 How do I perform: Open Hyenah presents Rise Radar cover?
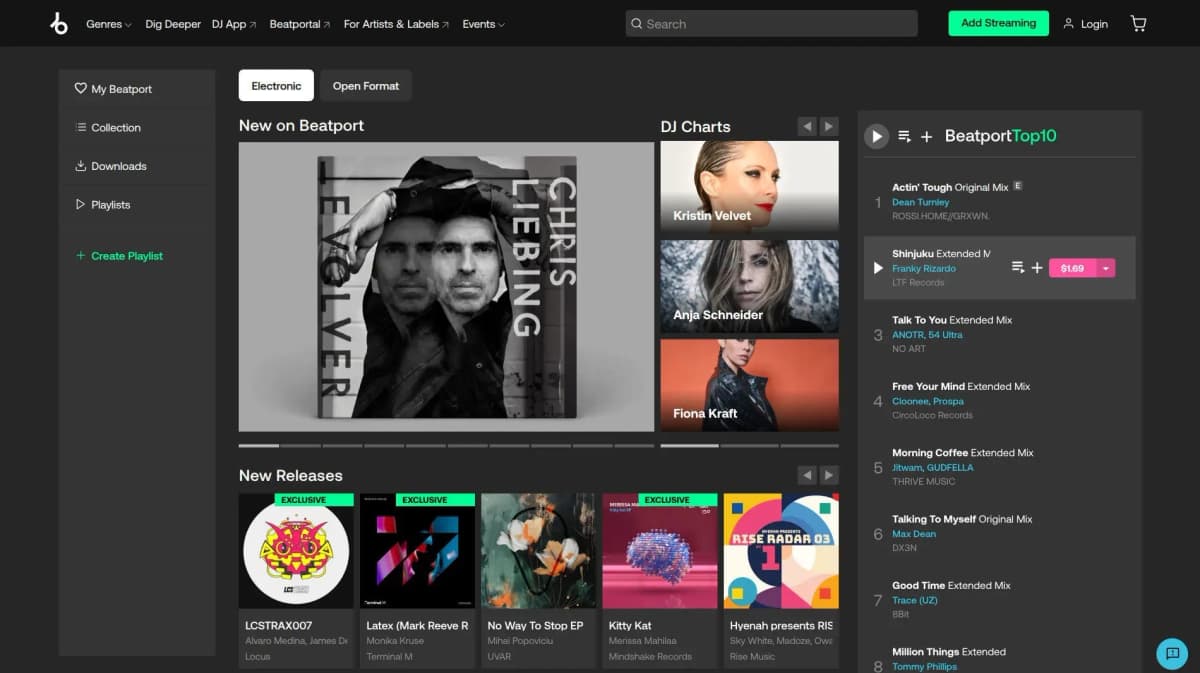click(x=781, y=551)
